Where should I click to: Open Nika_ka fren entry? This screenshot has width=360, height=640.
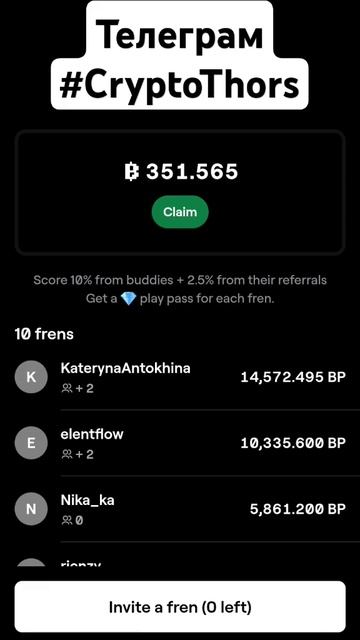(x=180, y=509)
